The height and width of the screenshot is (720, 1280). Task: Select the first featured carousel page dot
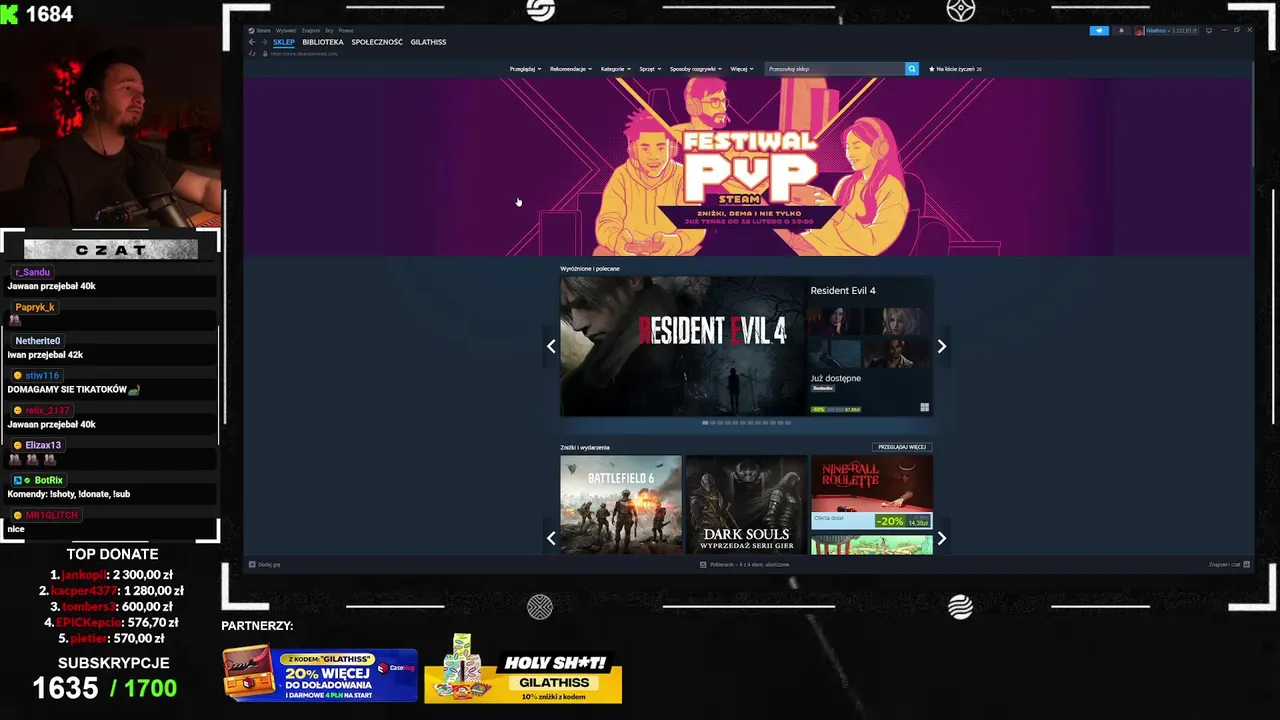point(705,423)
